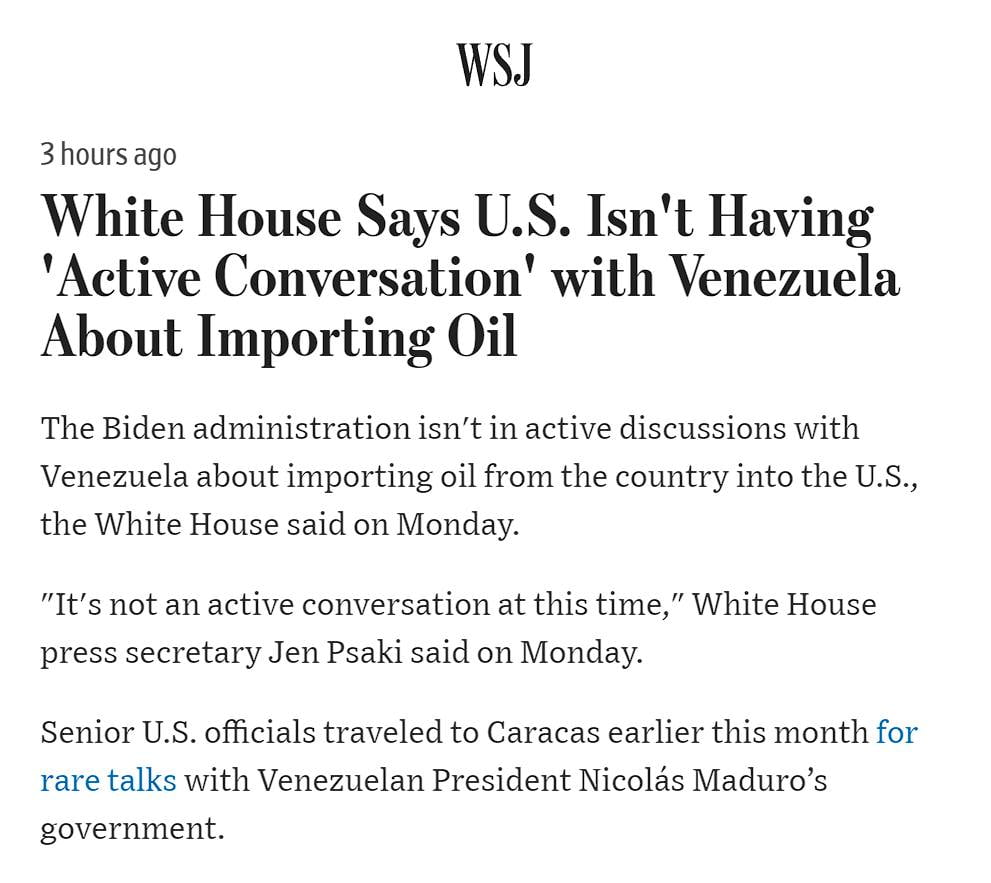Click "Senior U.S. officials" text
Image resolution: width=991 pixels, height=883 pixels.
coord(177,732)
